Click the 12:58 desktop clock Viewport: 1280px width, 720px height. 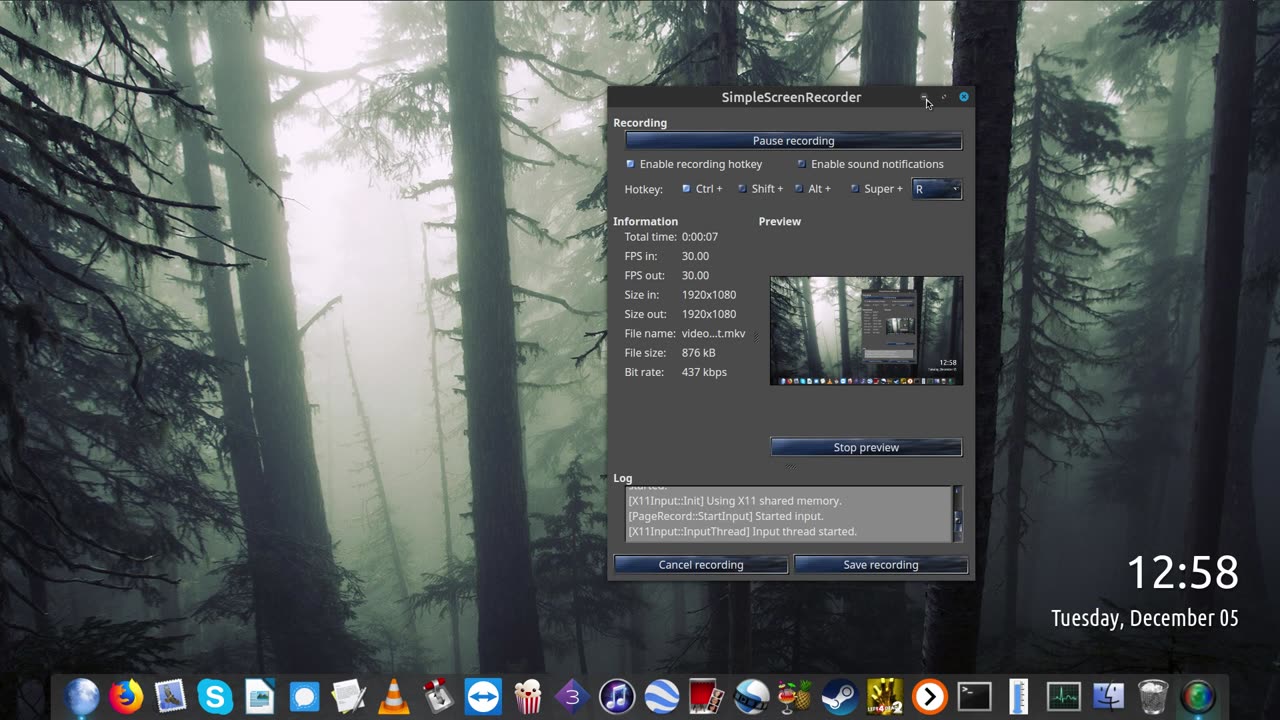(1183, 573)
